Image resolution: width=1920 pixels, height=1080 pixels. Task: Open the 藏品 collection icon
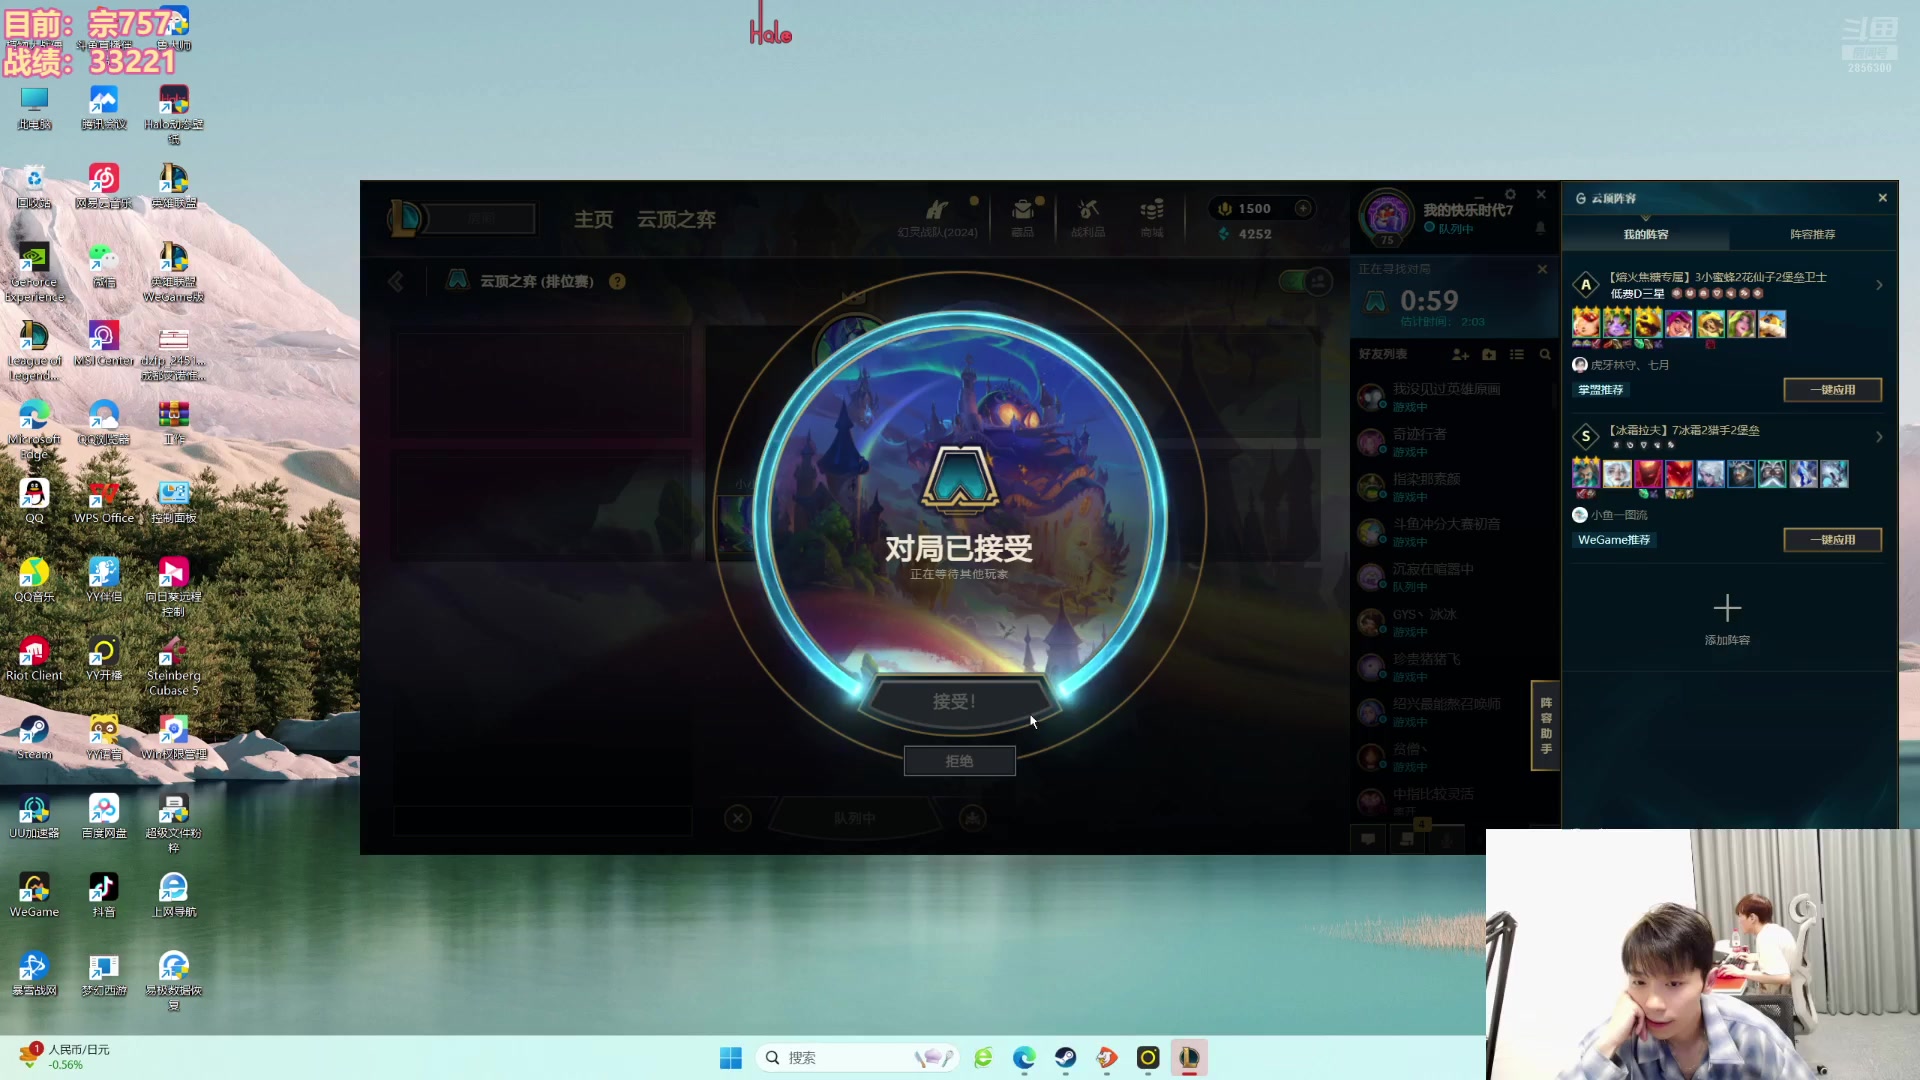coord(1022,217)
